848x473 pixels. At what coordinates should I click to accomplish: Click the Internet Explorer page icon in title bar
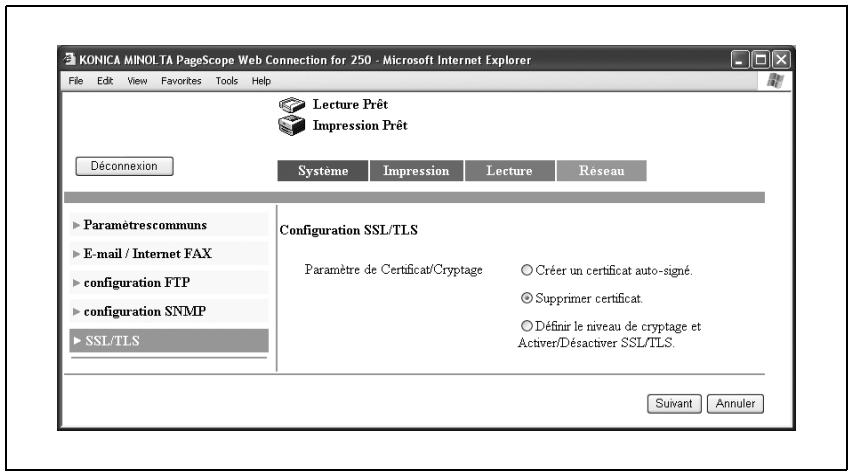[x=69, y=59]
